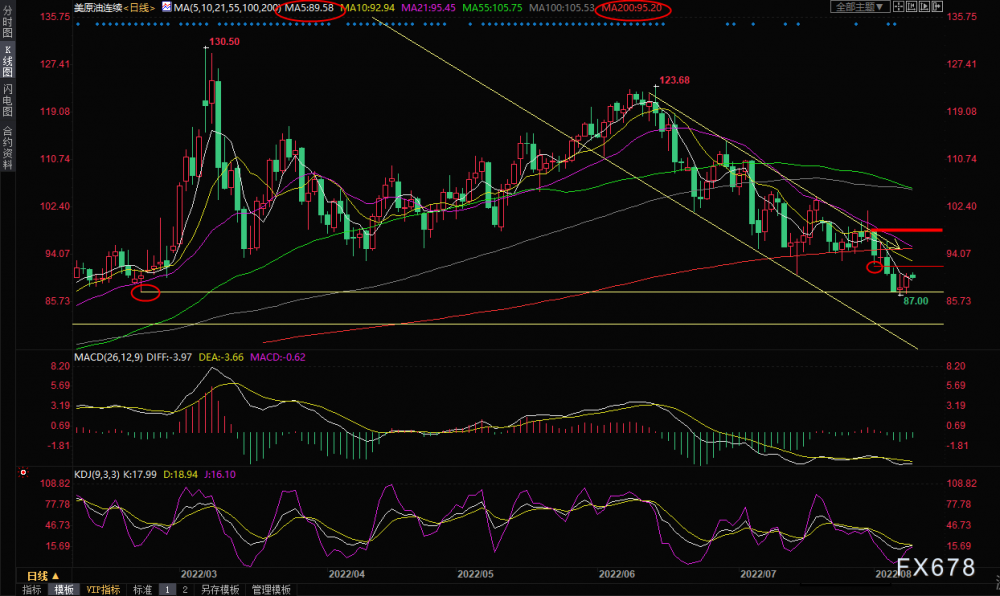Click the jump-to-latest icon at the end of the toolbar
The image size is (1000, 596).
coord(937,7)
